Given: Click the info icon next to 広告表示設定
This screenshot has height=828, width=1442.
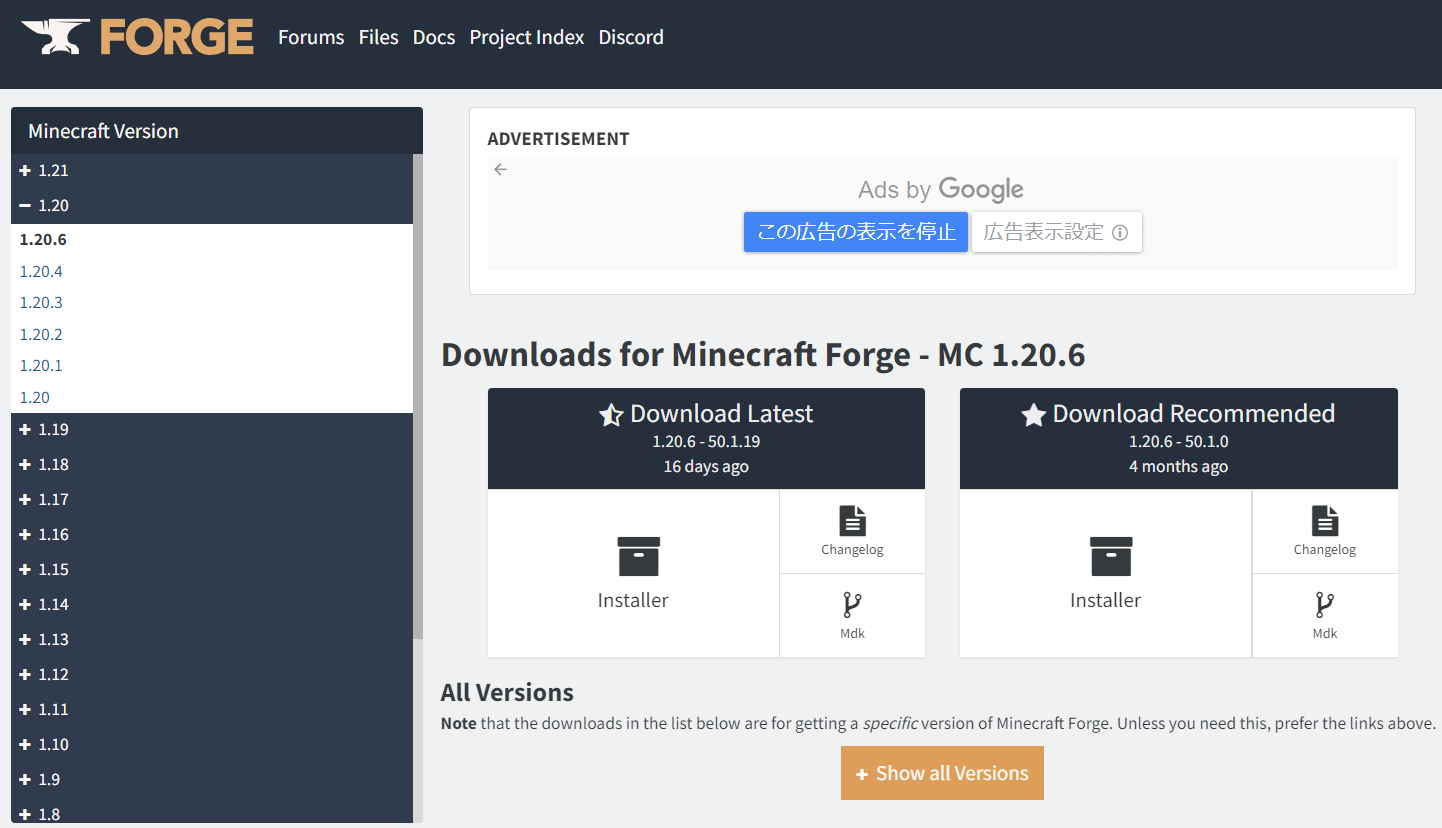Looking at the screenshot, I should click(x=1119, y=232).
